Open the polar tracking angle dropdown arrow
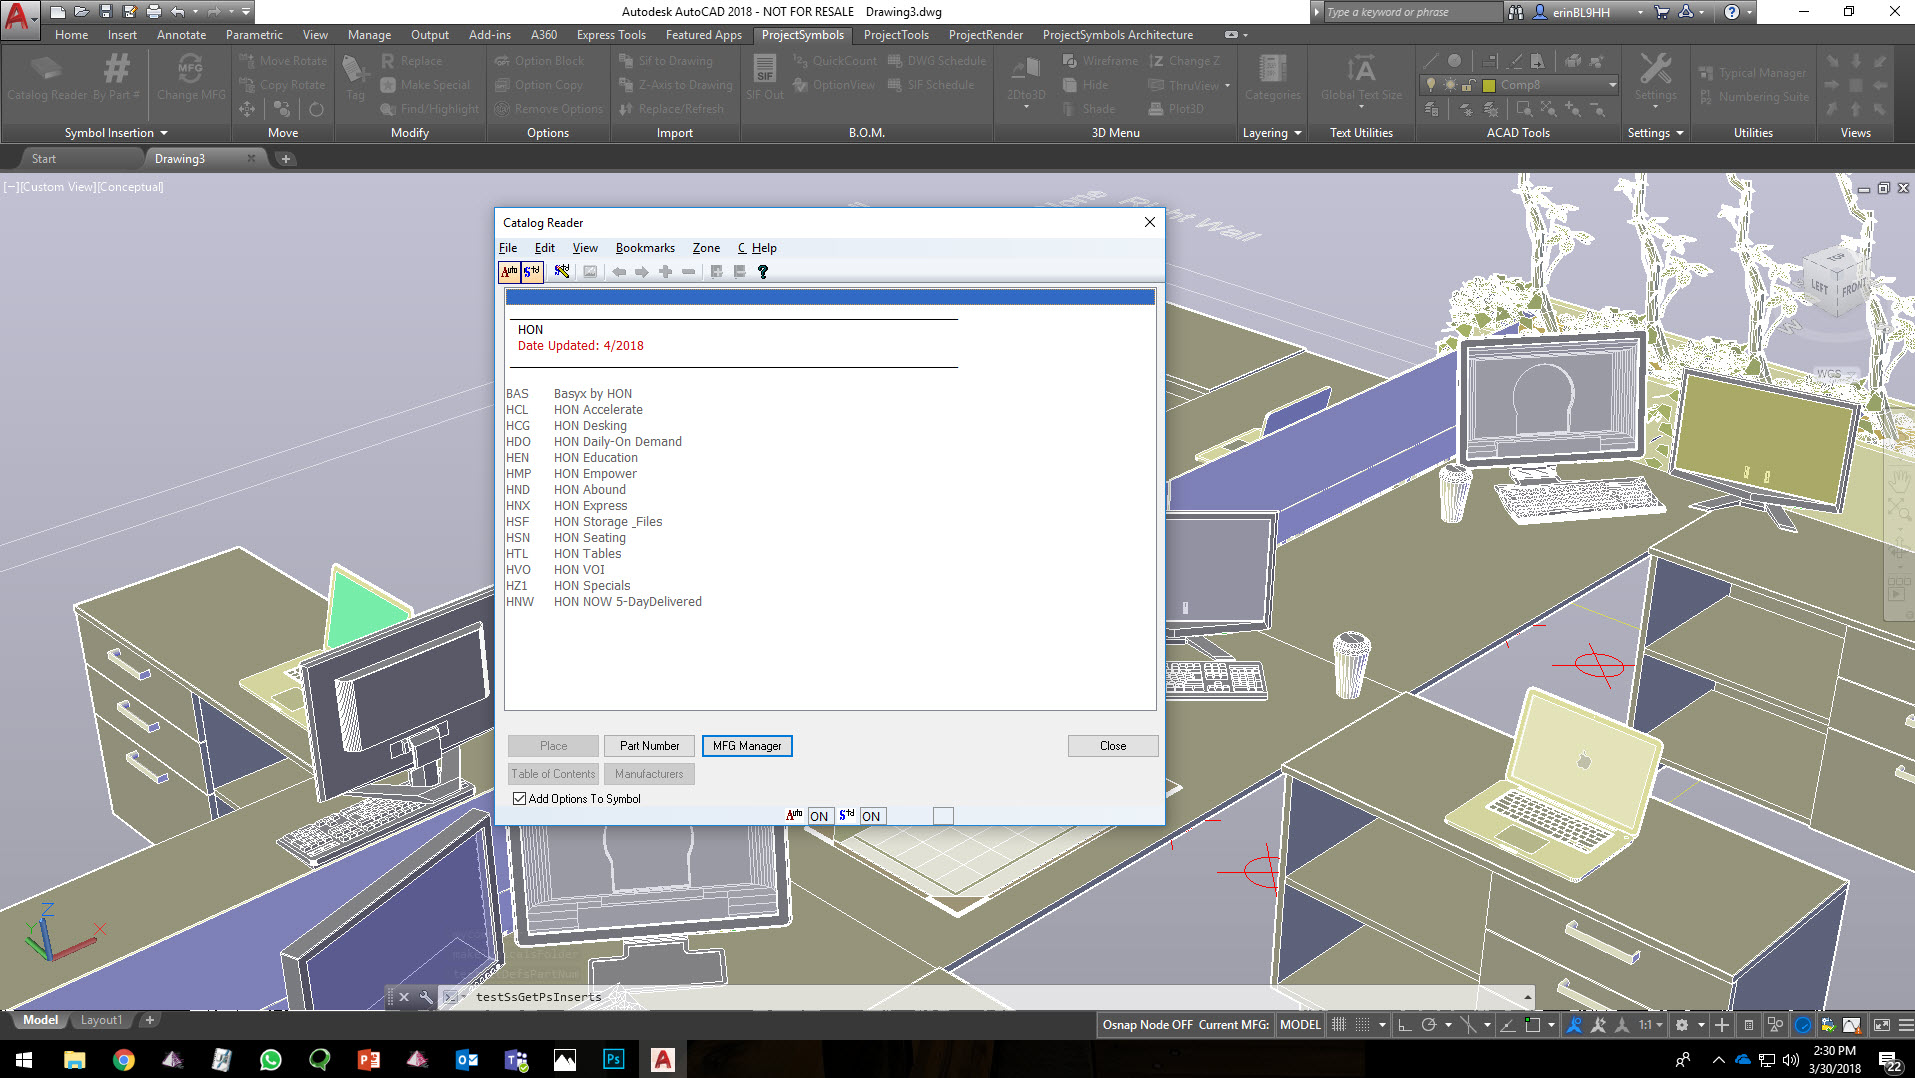This screenshot has height=1078, width=1915. [x=1448, y=1025]
